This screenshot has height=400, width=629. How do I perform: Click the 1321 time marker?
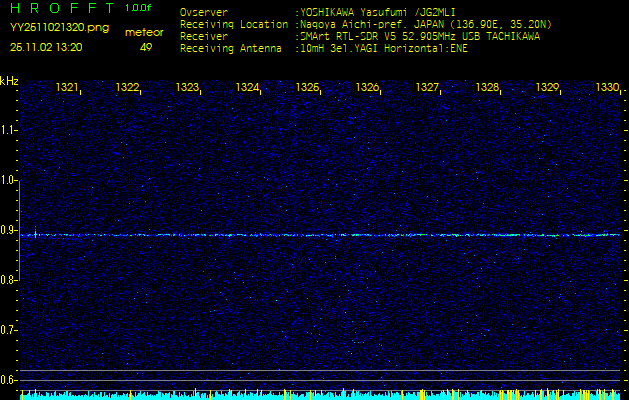[x=68, y=88]
